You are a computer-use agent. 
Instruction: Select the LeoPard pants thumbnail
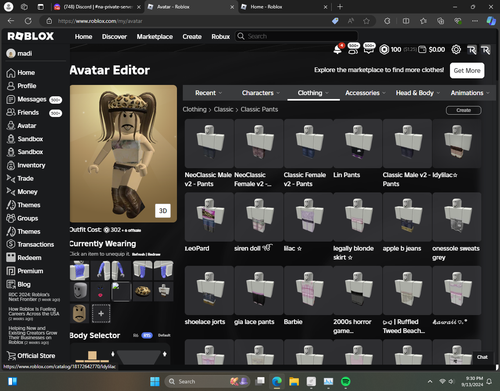pyautogui.click(x=209, y=217)
